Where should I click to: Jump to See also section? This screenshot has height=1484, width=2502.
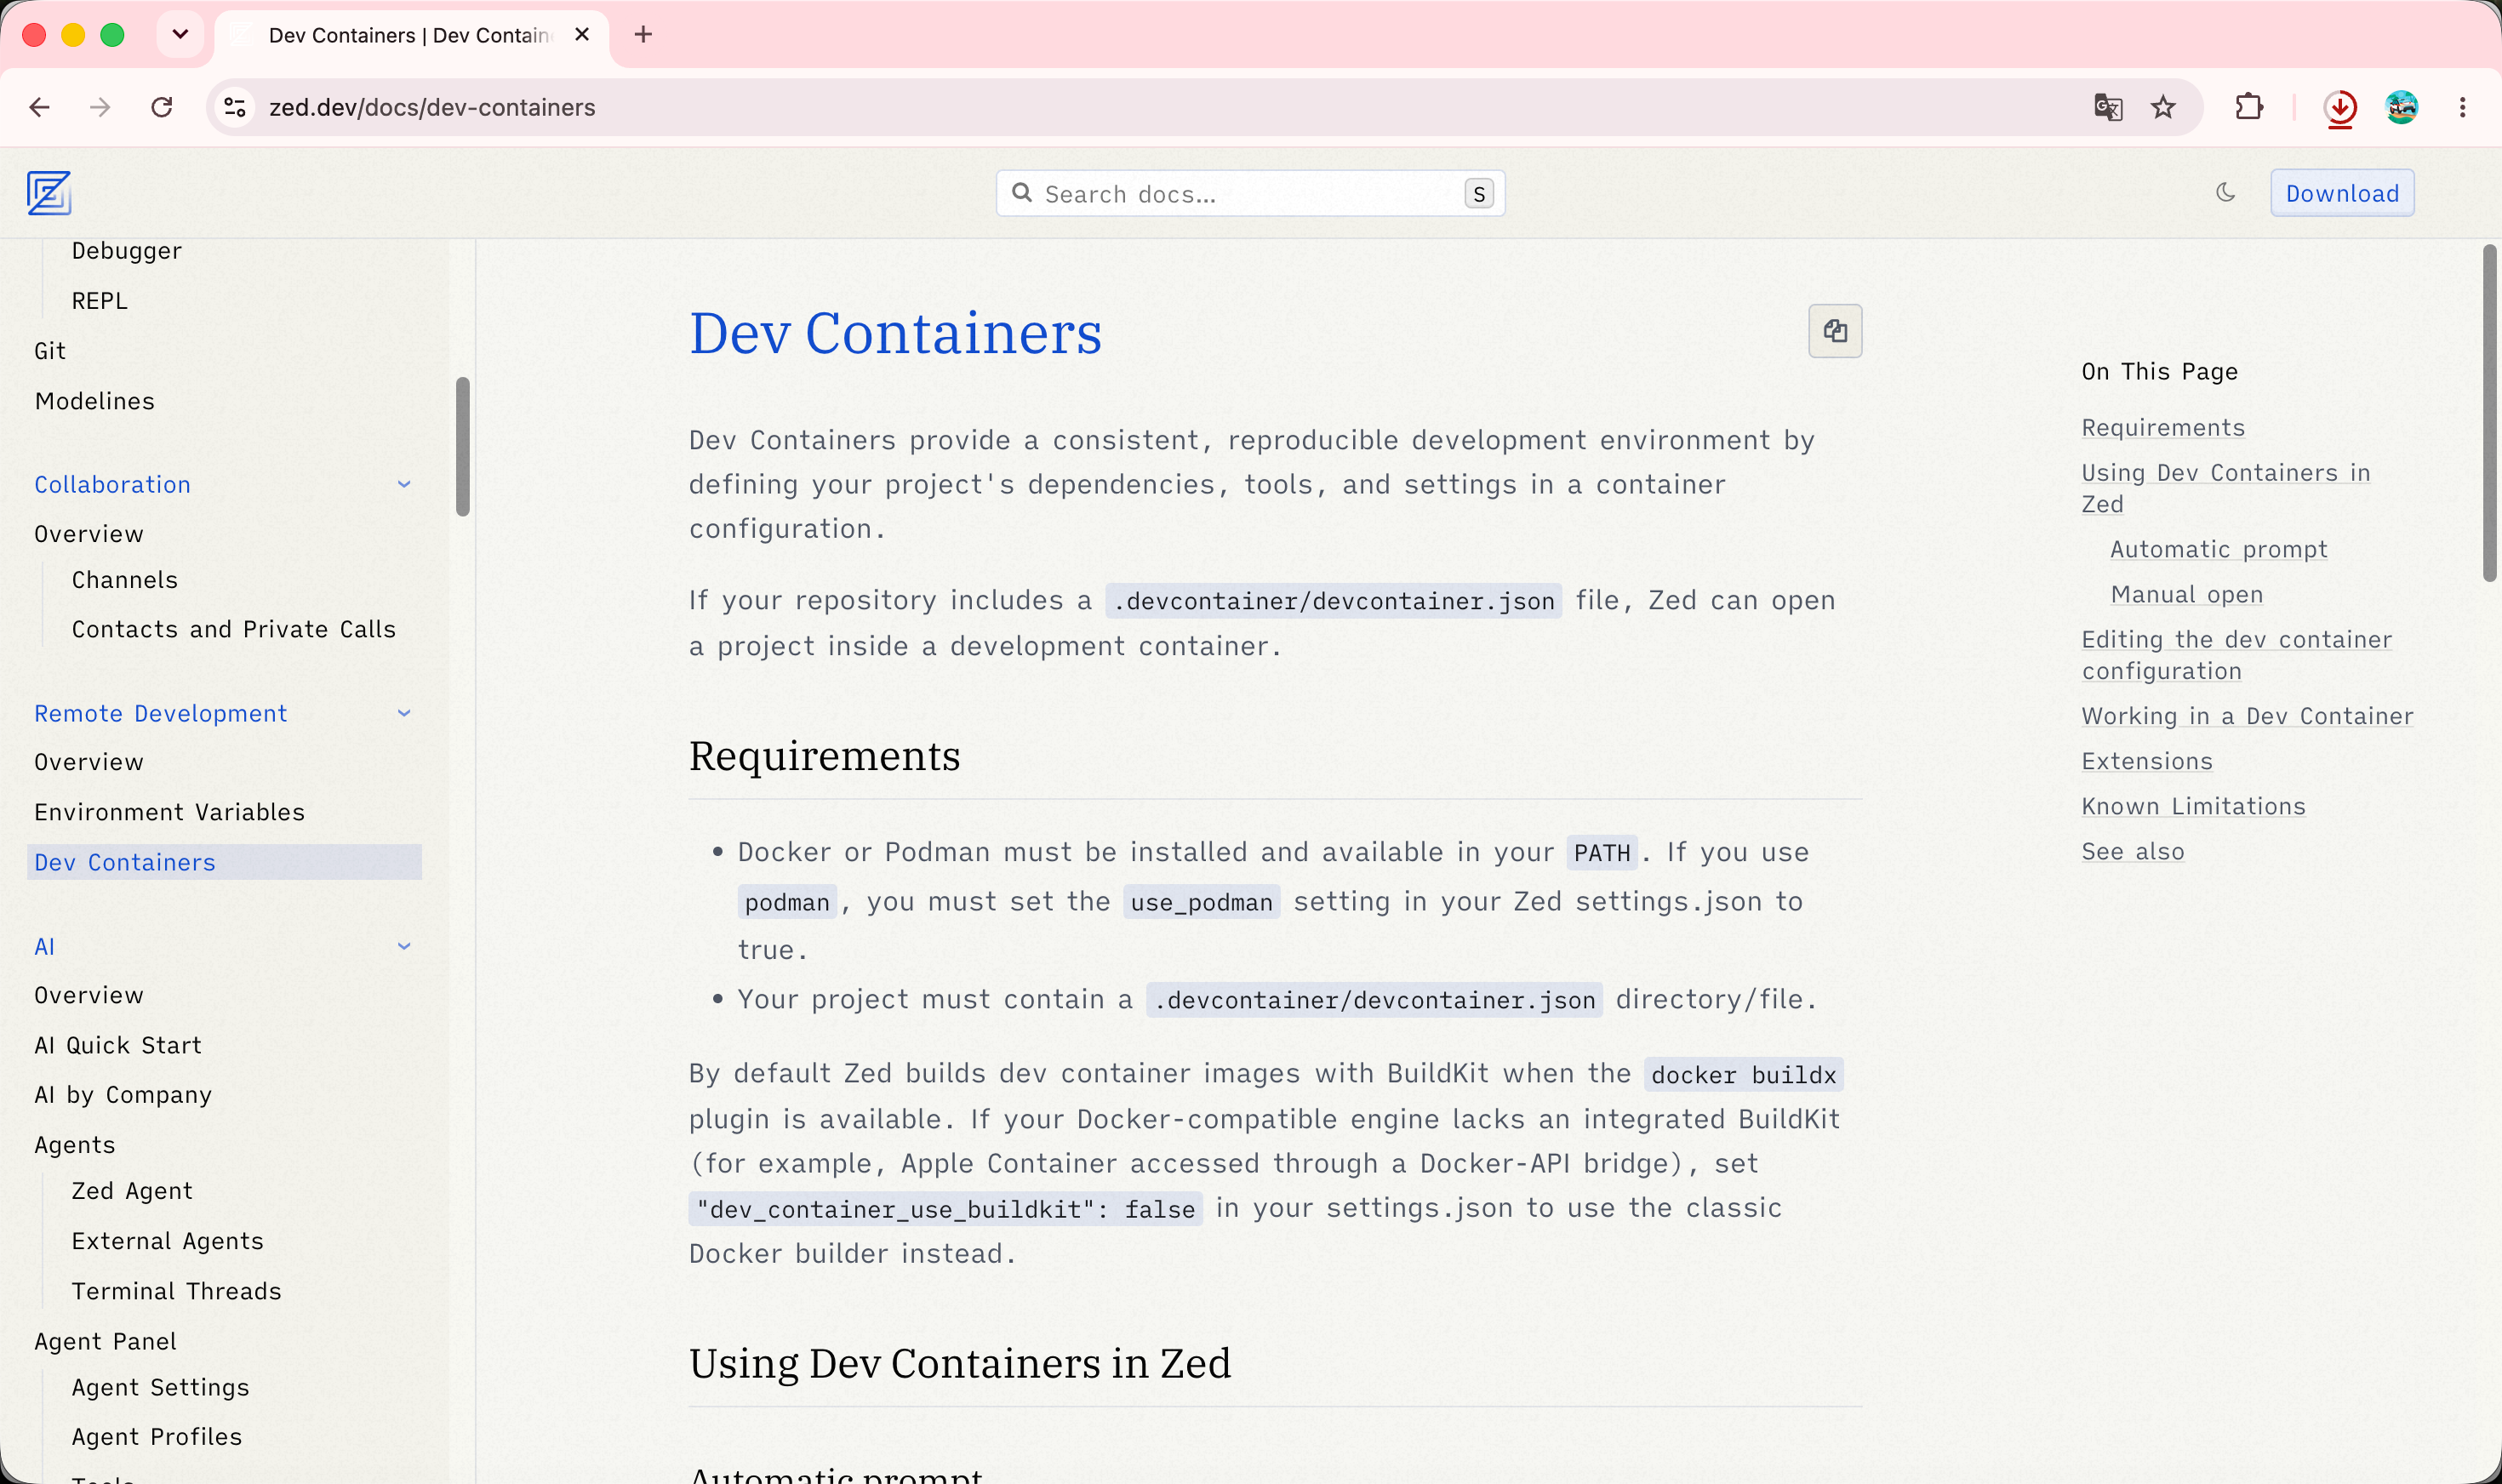point(2133,851)
